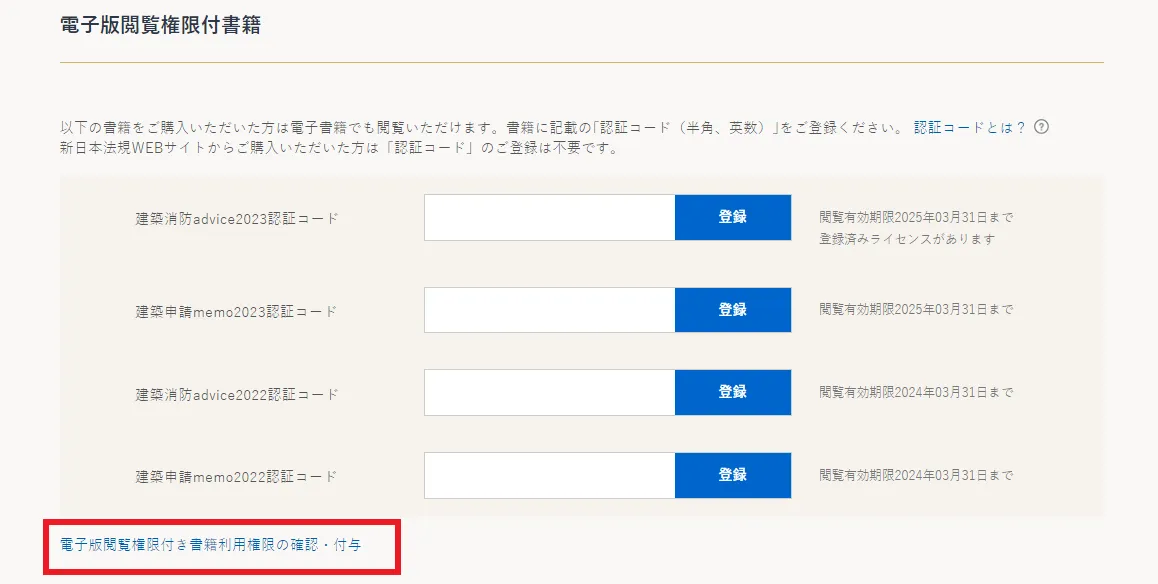This screenshot has width=1158, height=584.
Task: Click the 建築消防advice2023 code input field
Action: (548, 216)
